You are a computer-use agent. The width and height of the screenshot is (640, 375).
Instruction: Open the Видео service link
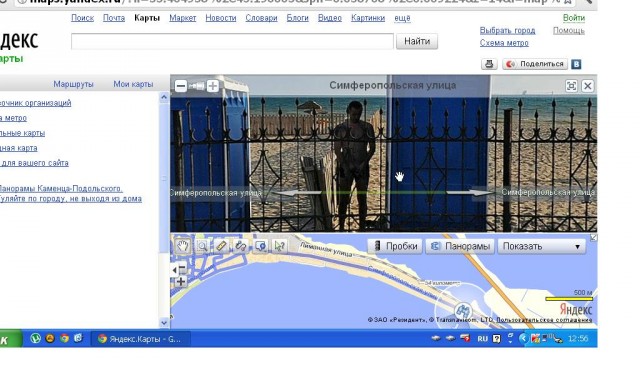pos(330,18)
